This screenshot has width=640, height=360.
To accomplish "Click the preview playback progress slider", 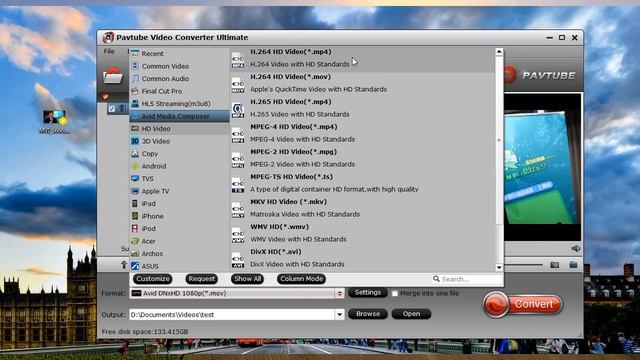I will coord(524,265).
